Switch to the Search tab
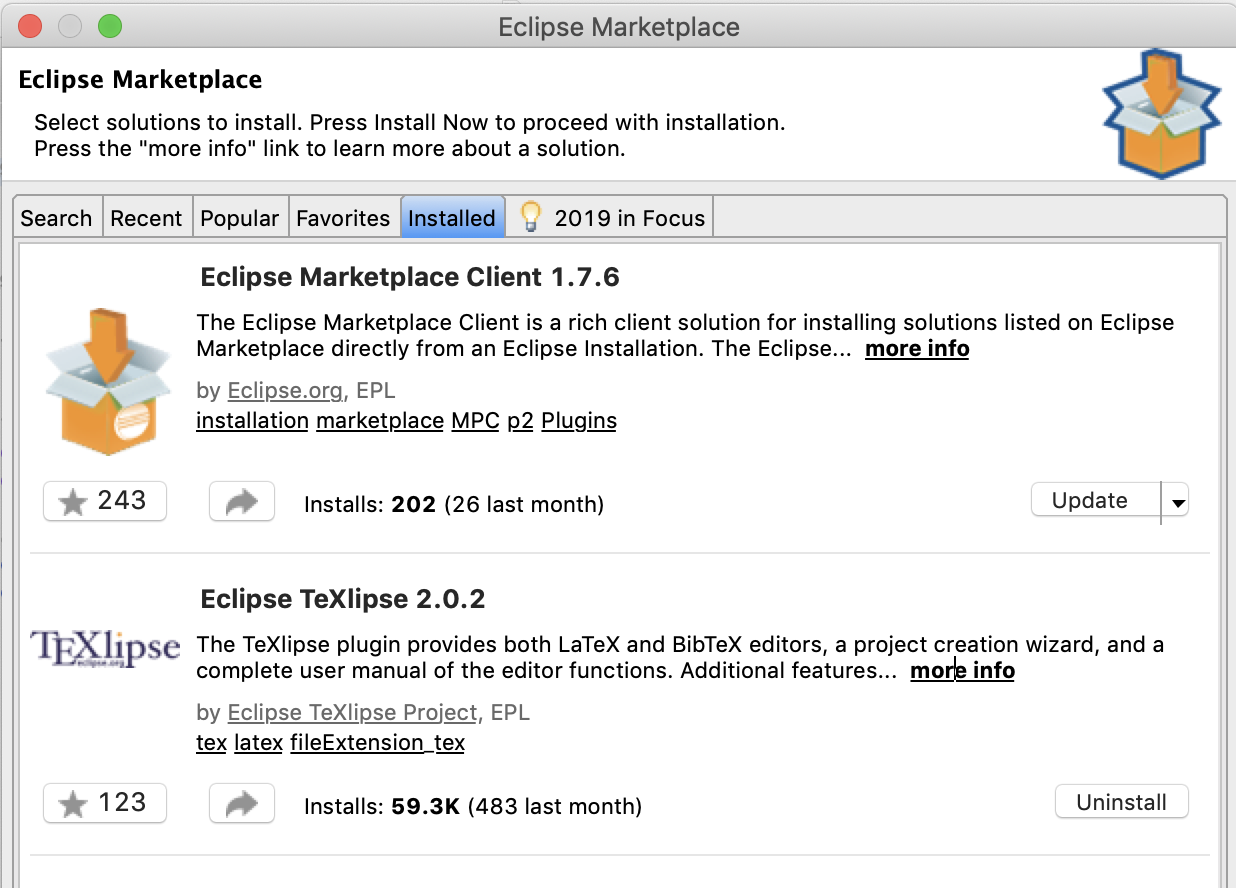Screen dimensions: 1236x888 [57, 218]
